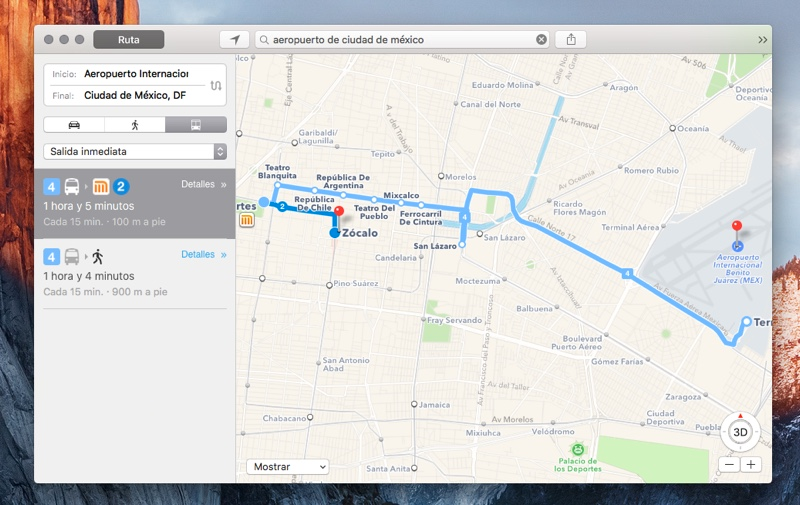800x505 pixels.
Task: Click the walking figure icon in the second route
Action: pyautogui.click(x=98, y=257)
